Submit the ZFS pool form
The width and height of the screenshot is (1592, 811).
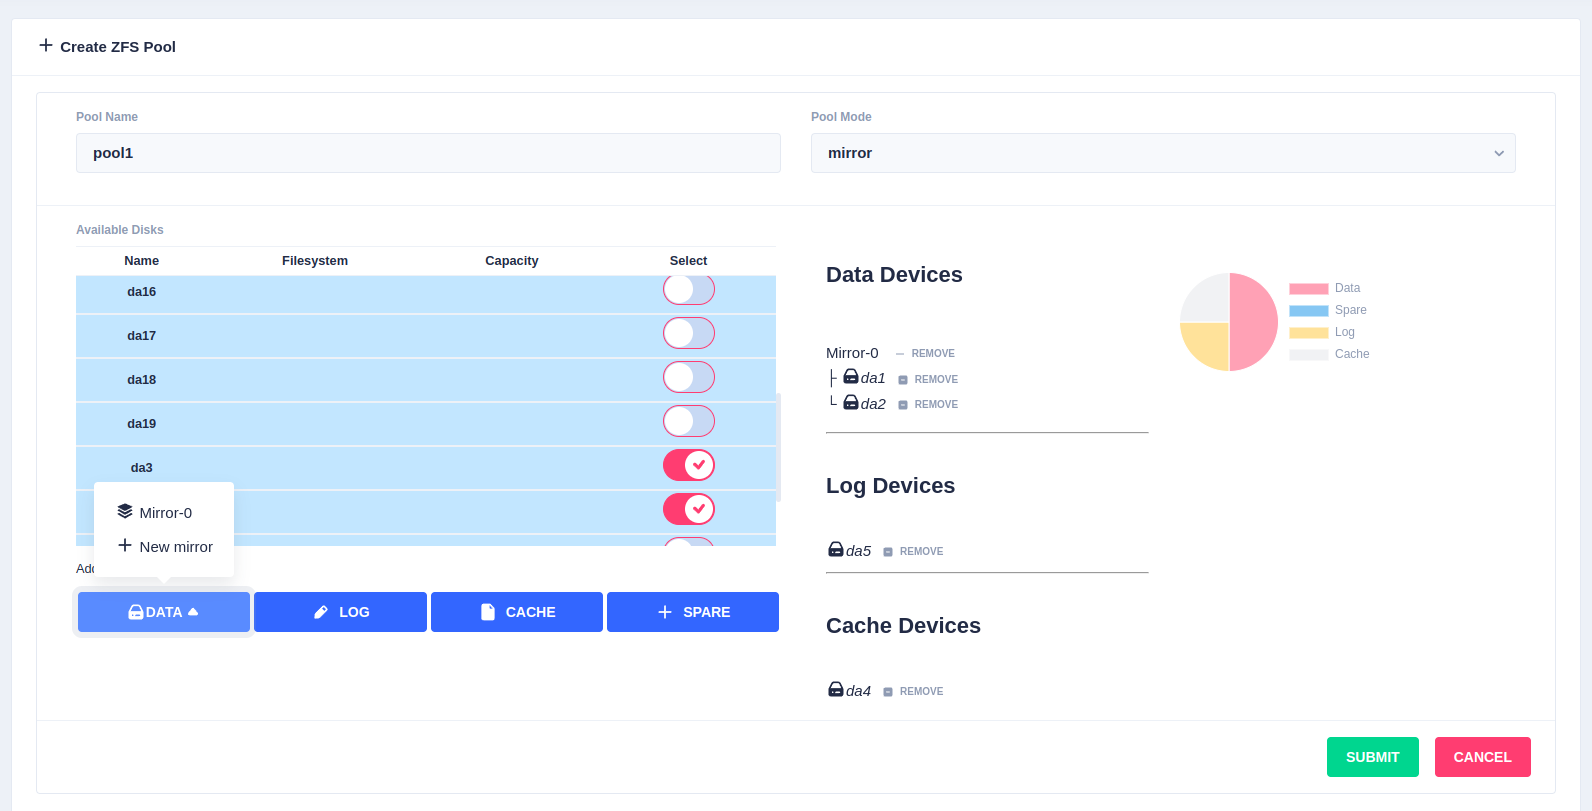[x=1373, y=757]
